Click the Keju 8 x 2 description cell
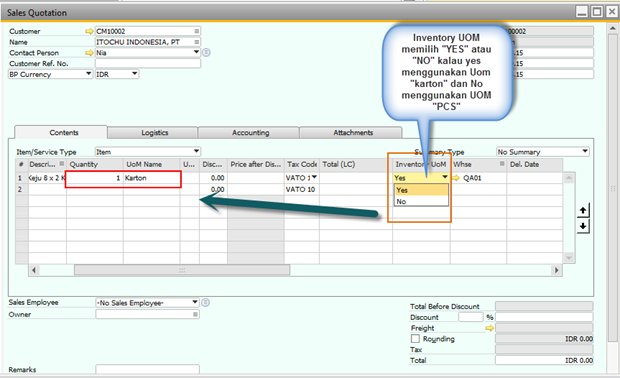 click(x=47, y=178)
